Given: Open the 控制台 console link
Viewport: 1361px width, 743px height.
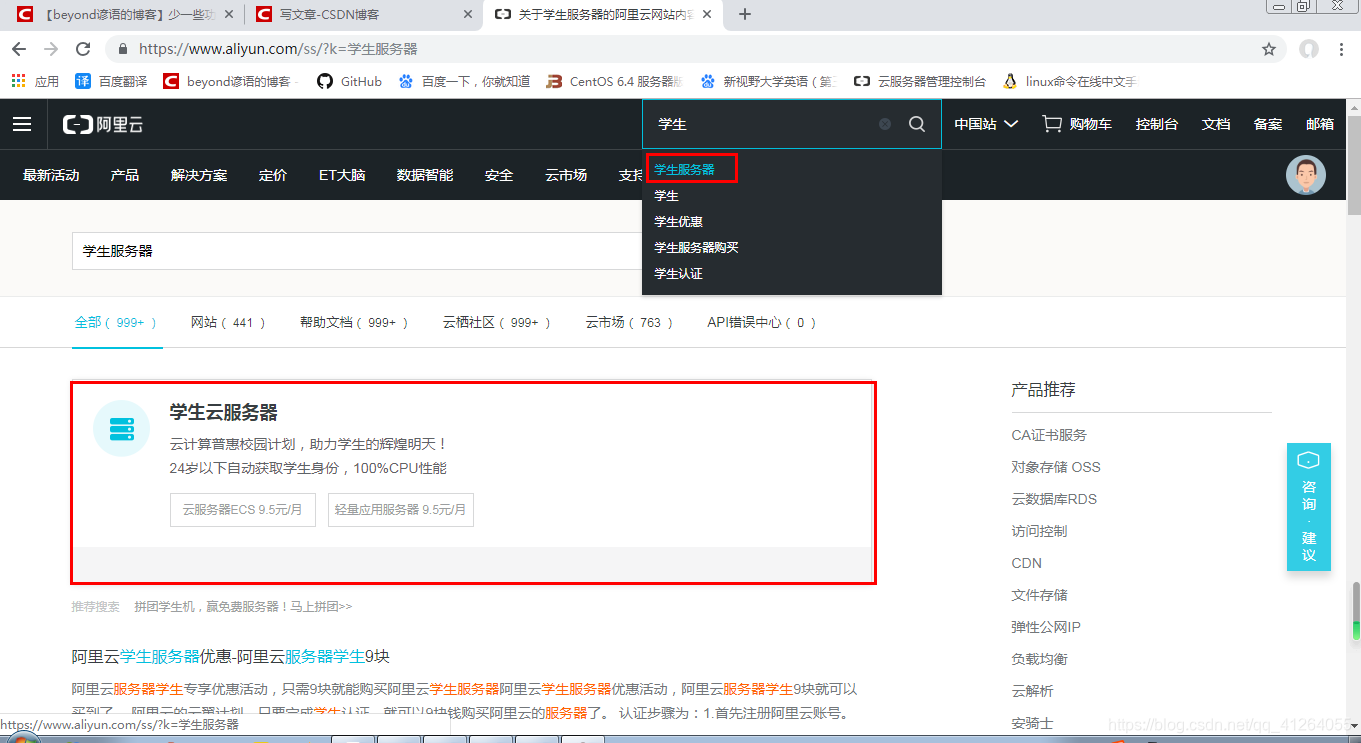Looking at the screenshot, I should [1157, 124].
